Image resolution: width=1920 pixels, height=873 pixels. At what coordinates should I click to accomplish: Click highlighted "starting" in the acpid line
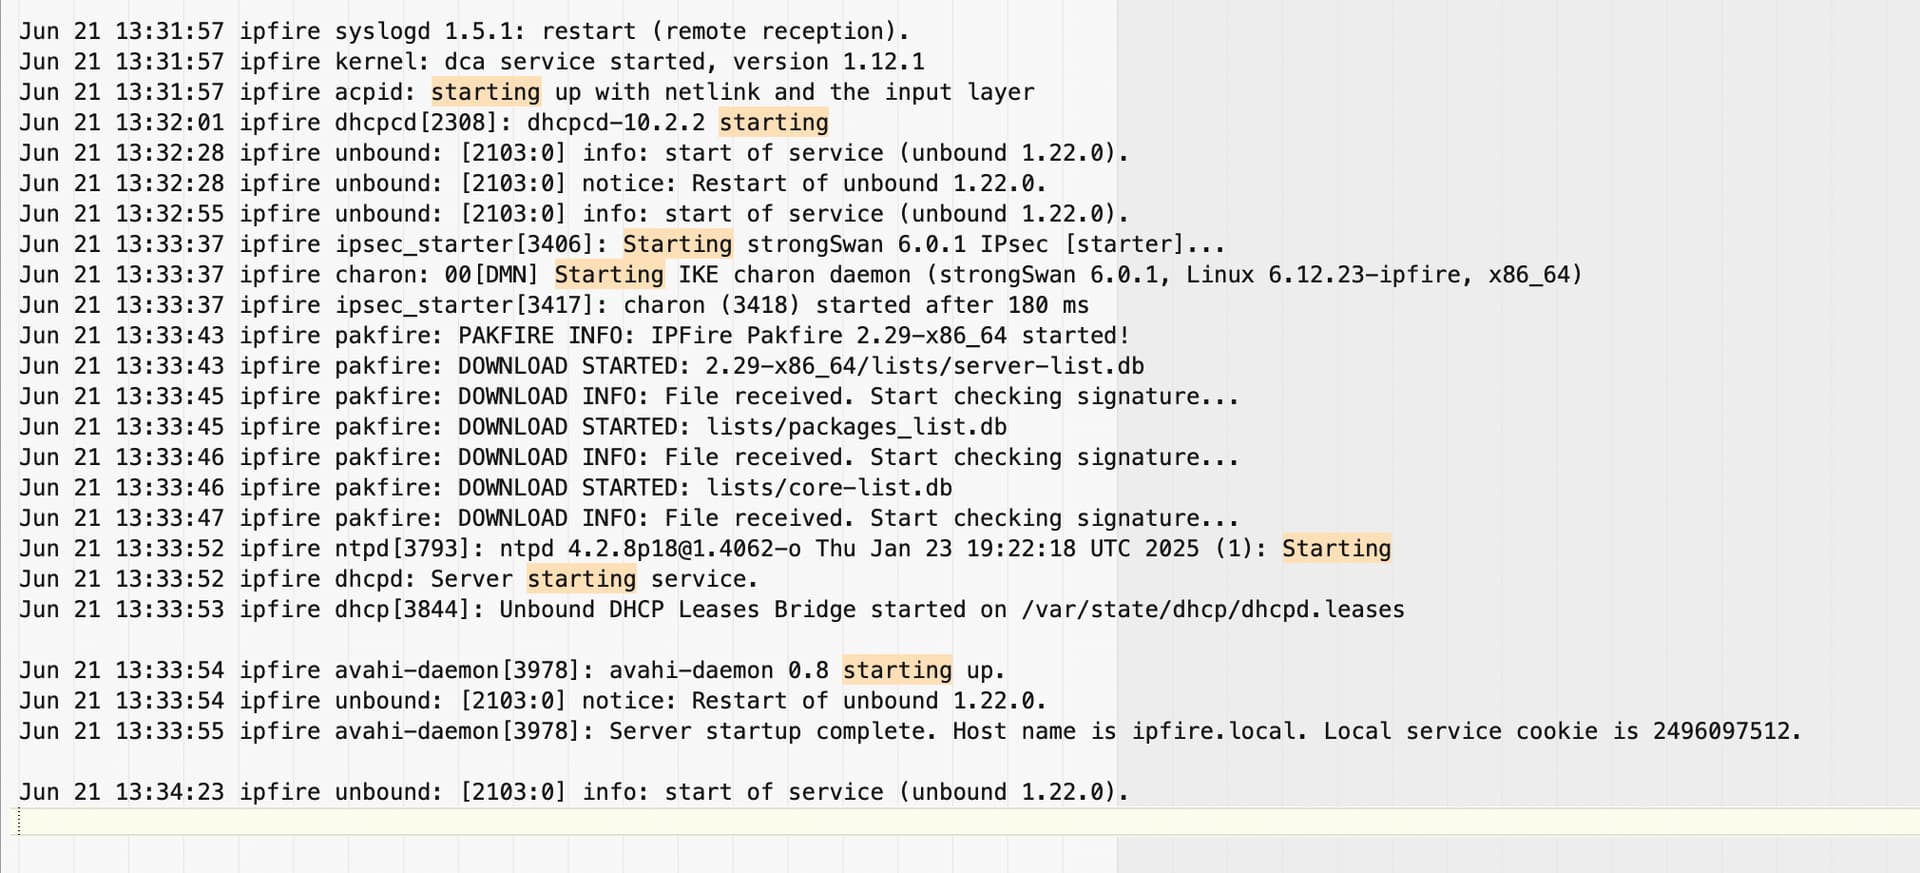coord(486,92)
